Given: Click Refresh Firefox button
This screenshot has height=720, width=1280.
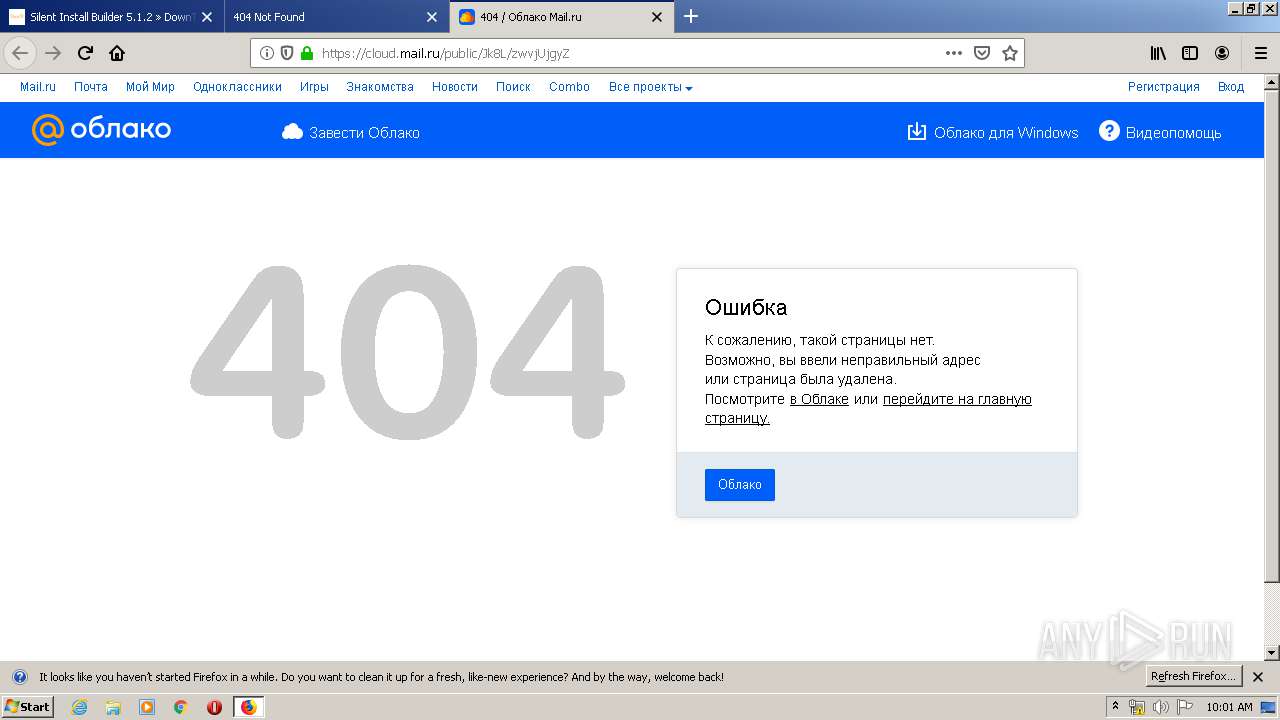Looking at the screenshot, I should [1193, 676].
